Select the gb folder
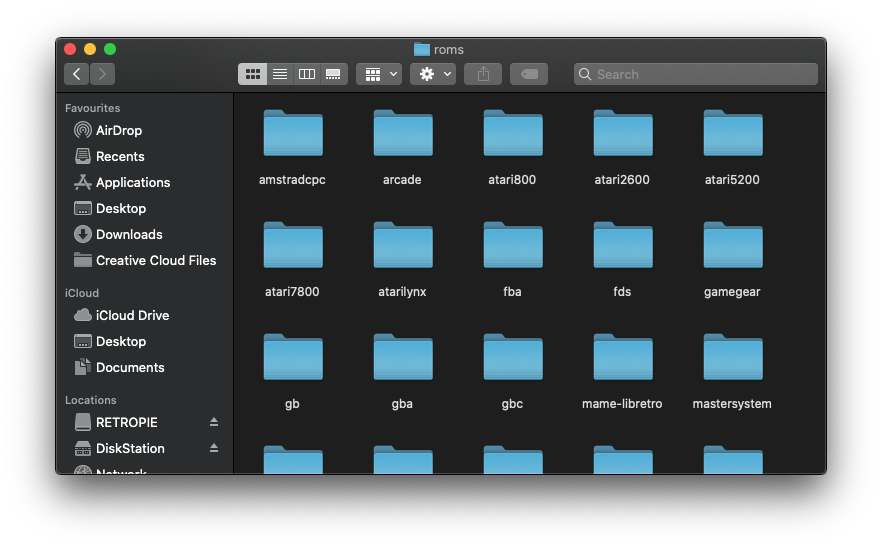882x548 pixels. click(292, 358)
